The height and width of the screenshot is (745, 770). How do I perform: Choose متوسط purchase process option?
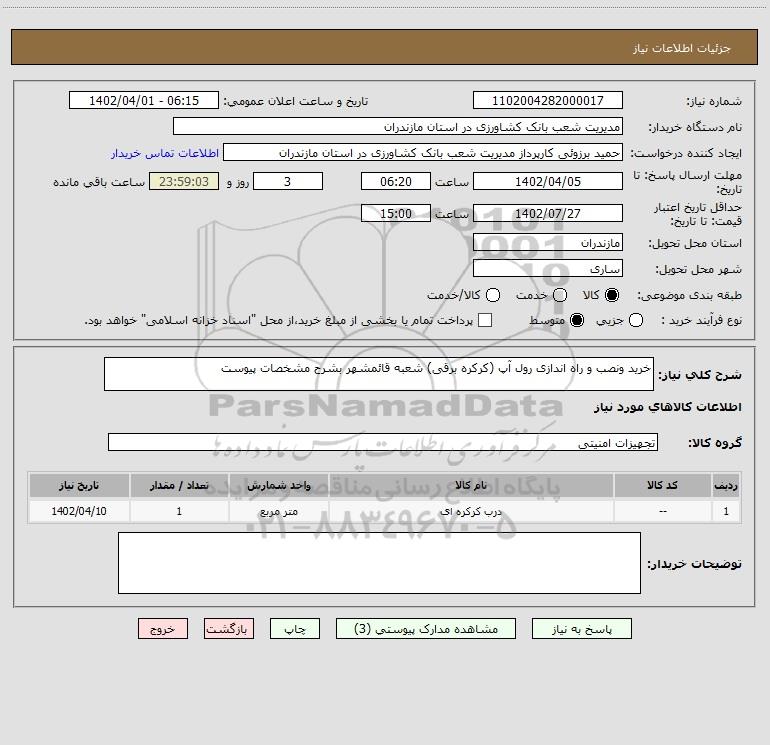[577, 321]
